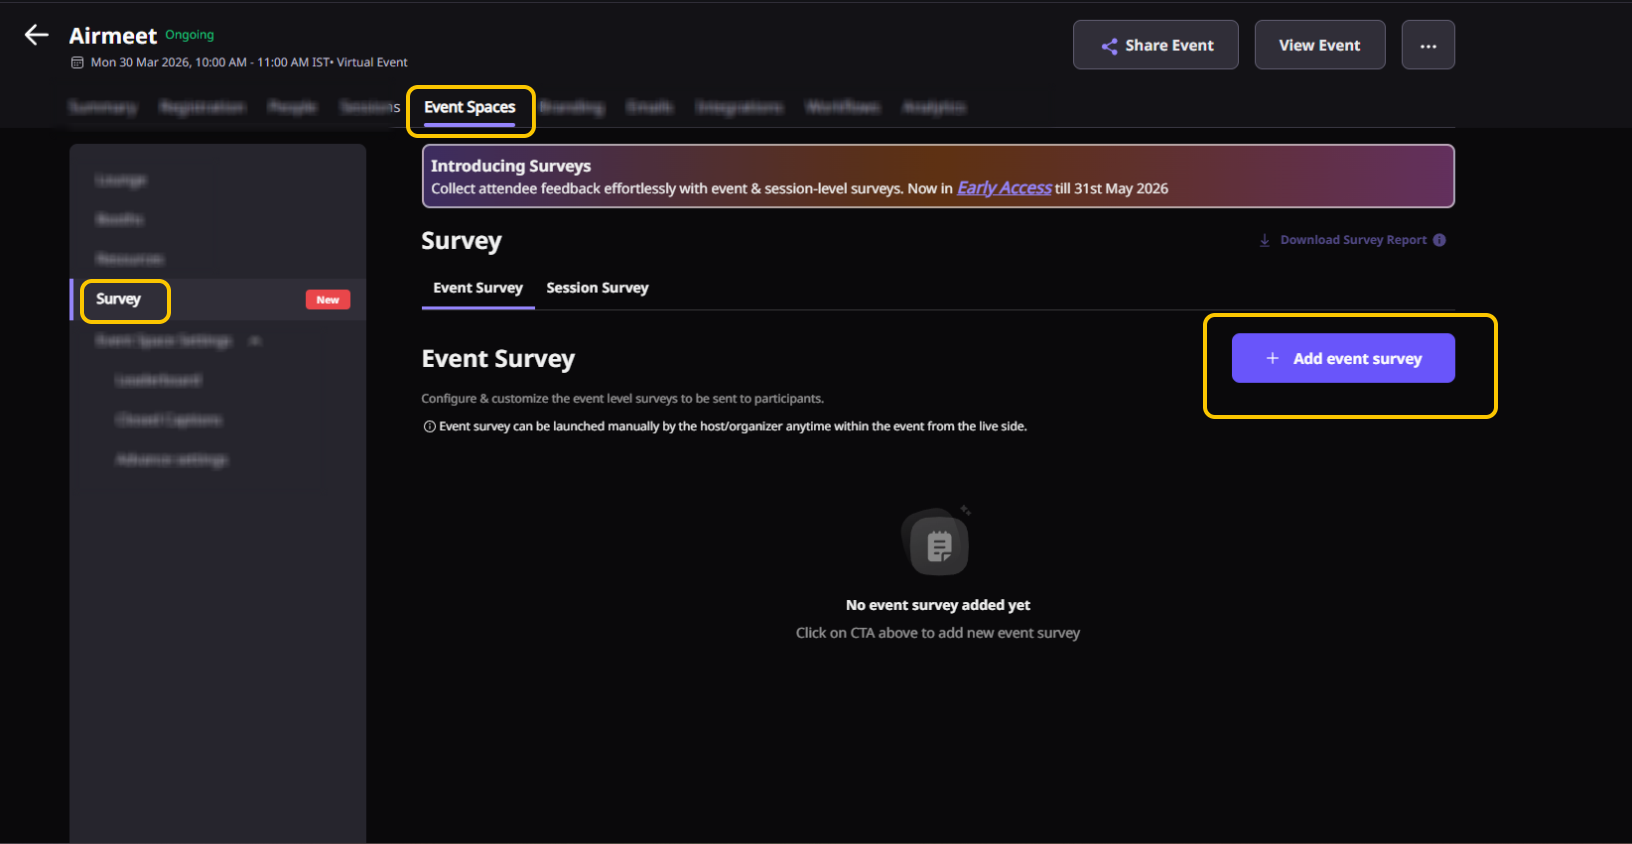Viewport: 1632px width, 844px height.
Task: Select Lounge in the left sidebar
Action: coord(121,180)
